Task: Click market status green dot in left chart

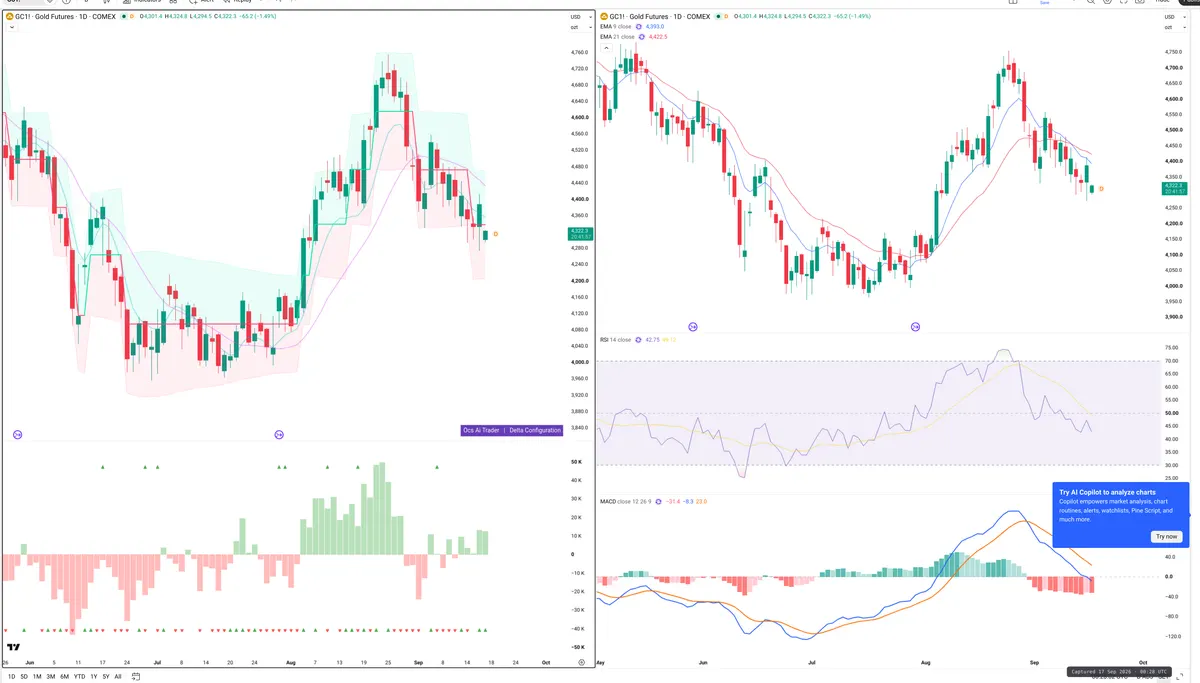Action: (x=124, y=17)
